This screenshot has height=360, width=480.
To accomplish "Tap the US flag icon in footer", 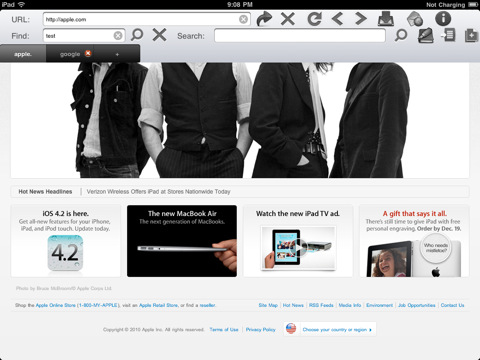I will [x=291, y=329].
